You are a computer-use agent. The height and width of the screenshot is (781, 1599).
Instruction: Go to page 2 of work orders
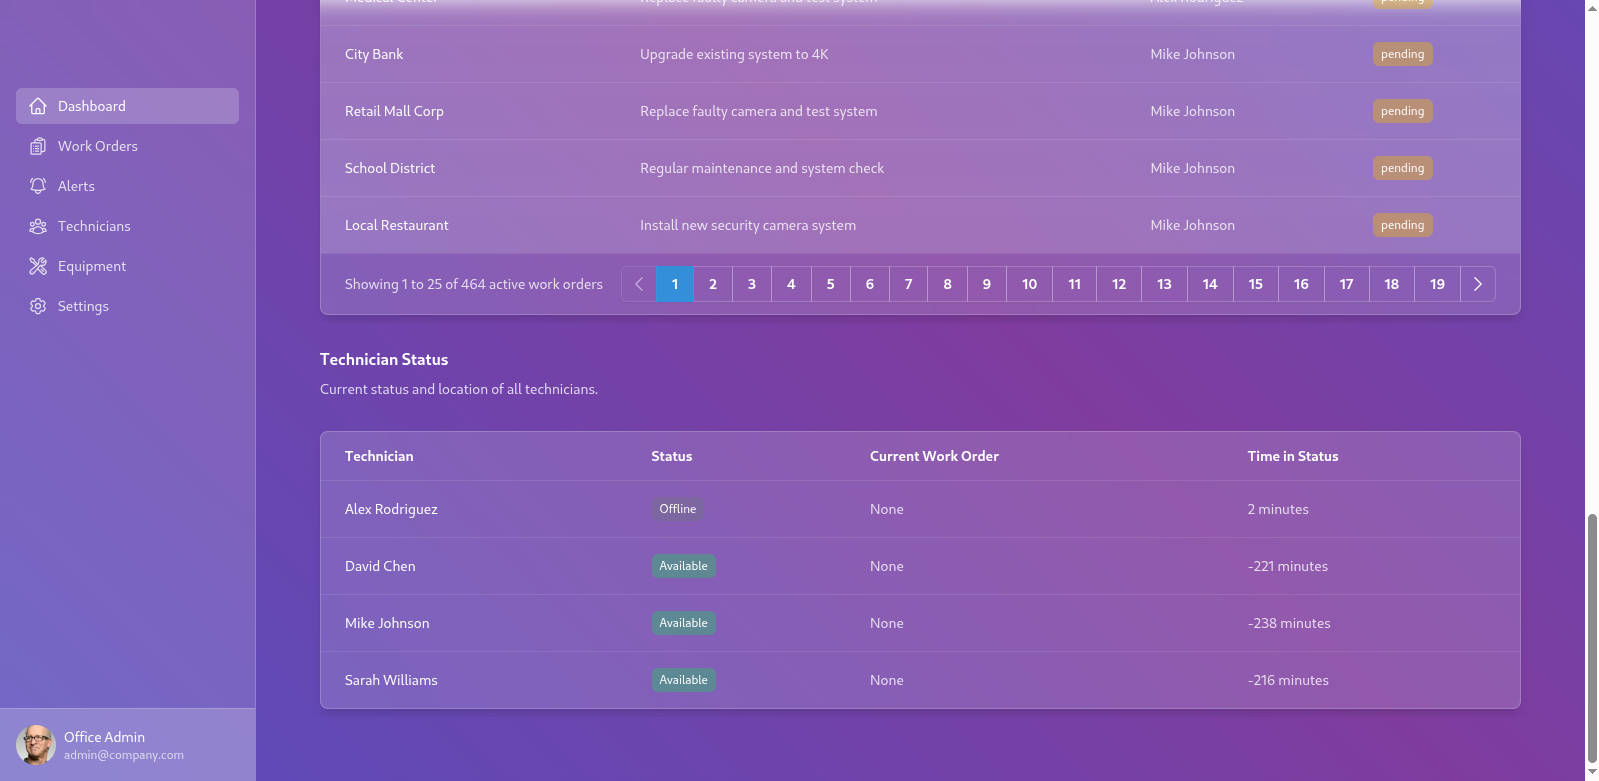pos(713,284)
